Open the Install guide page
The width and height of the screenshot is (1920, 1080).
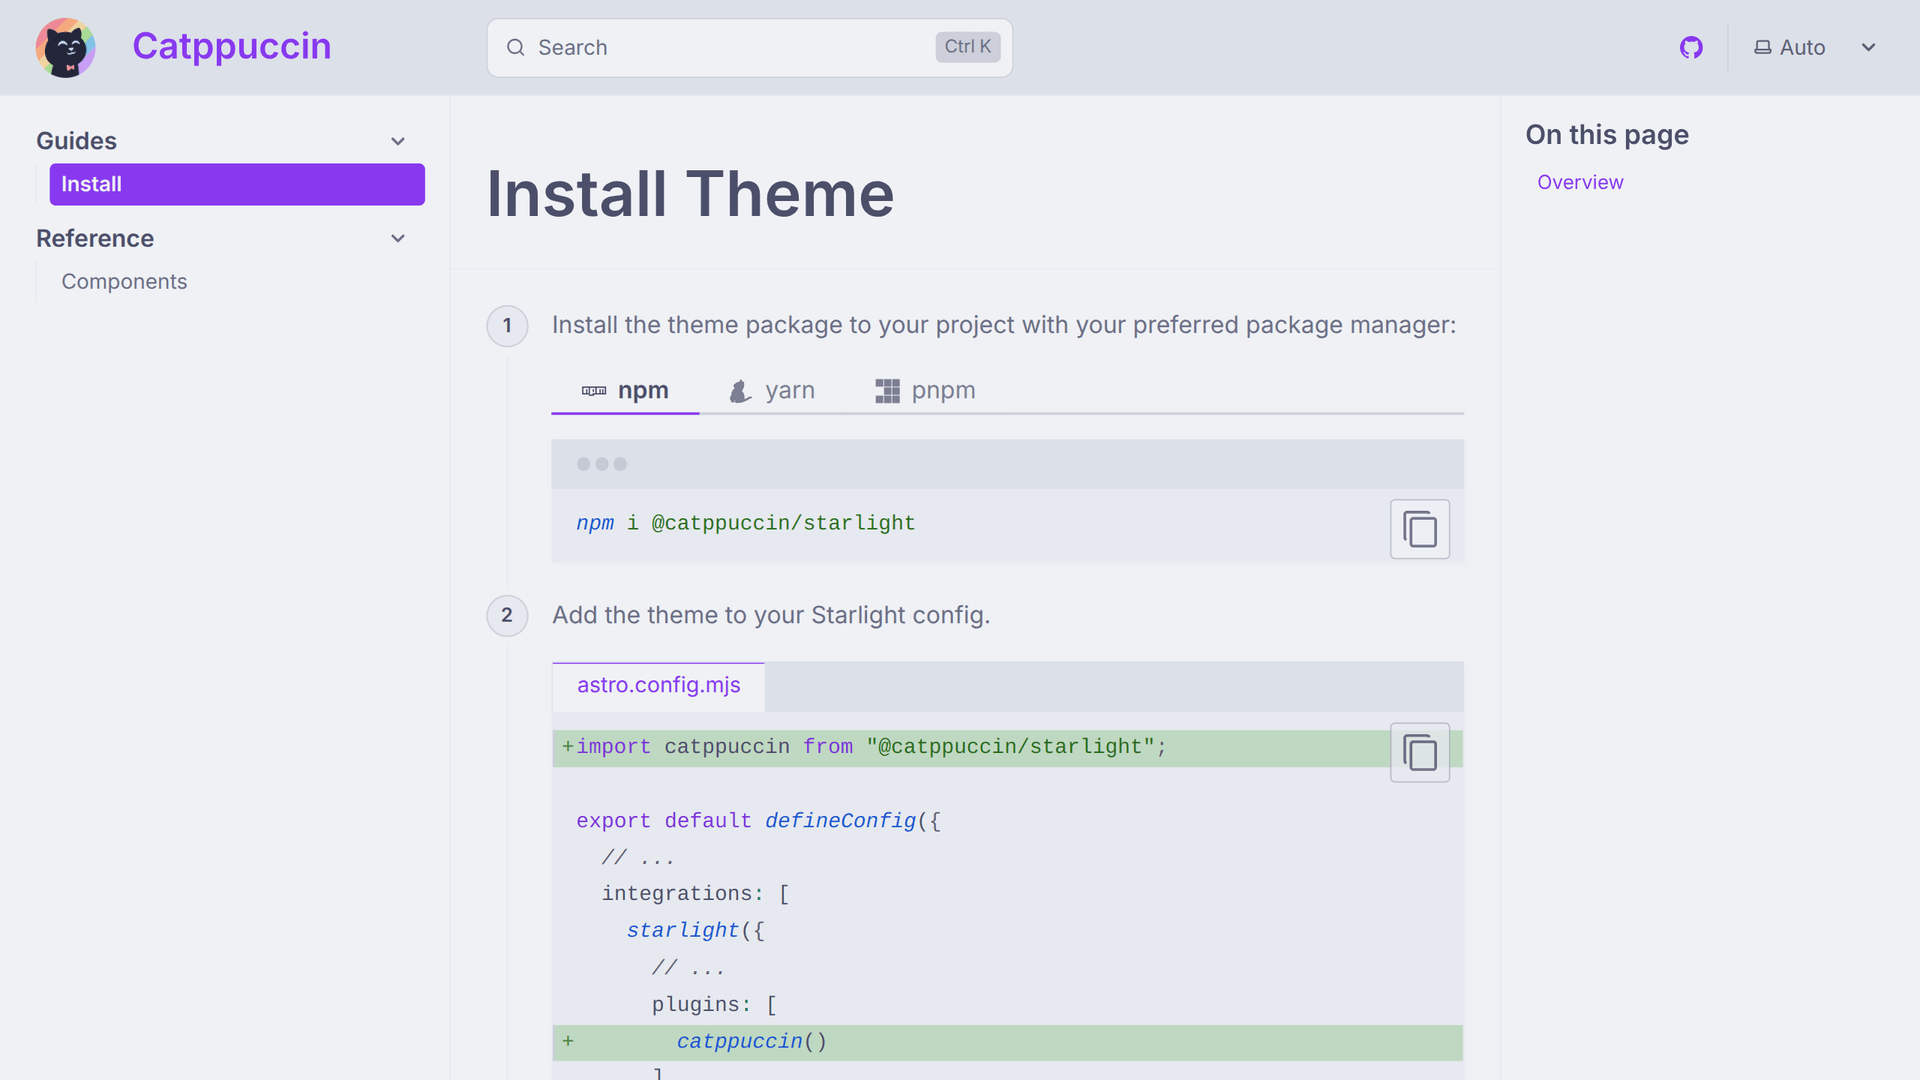(237, 184)
